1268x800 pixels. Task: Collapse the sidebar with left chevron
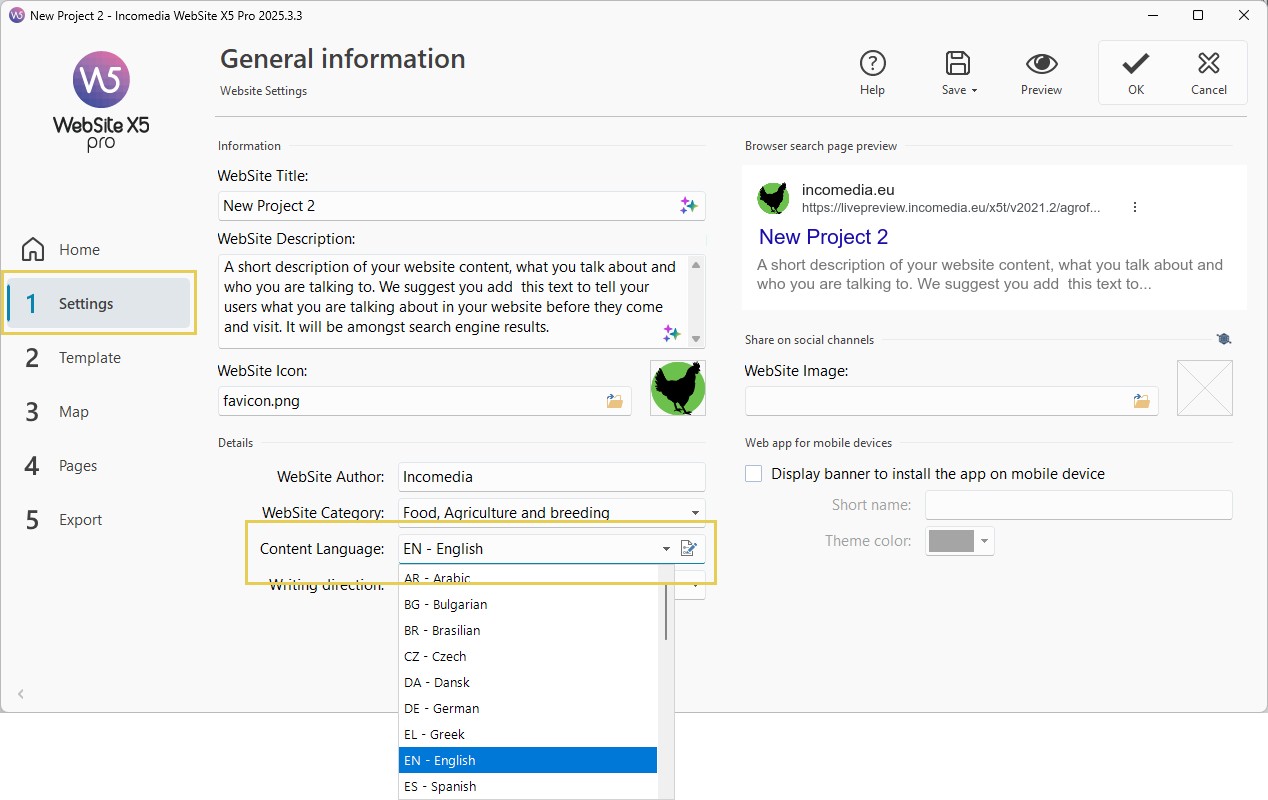(21, 694)
